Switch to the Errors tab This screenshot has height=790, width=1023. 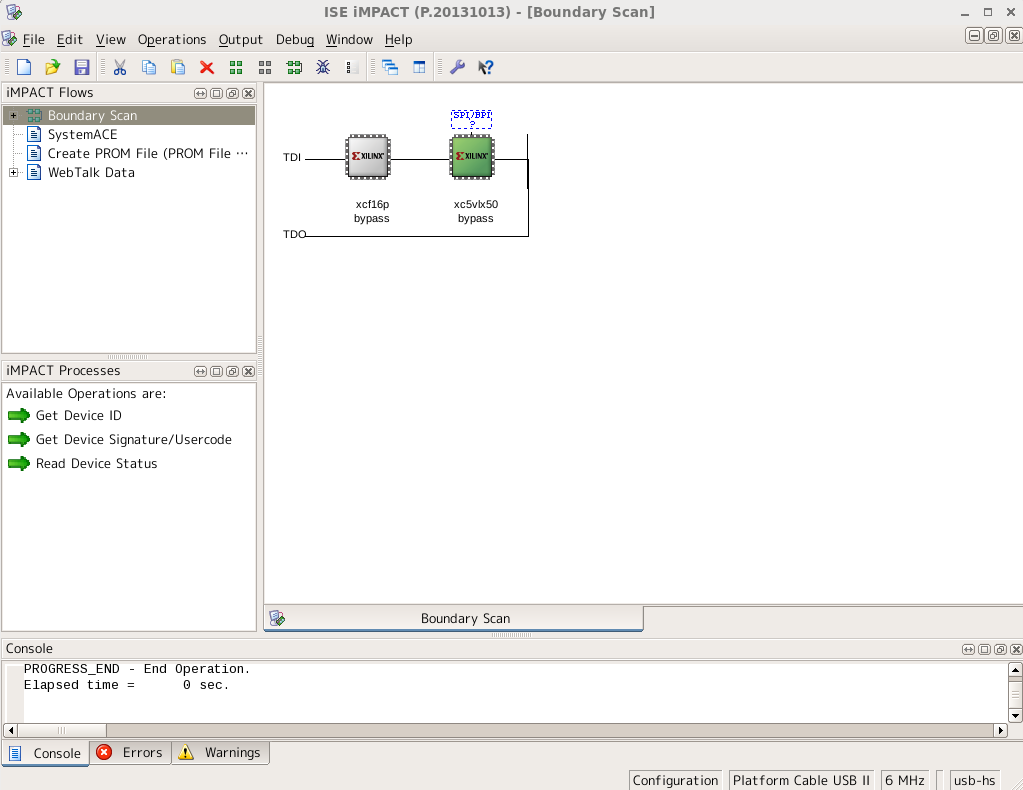(x=130, y=753)
